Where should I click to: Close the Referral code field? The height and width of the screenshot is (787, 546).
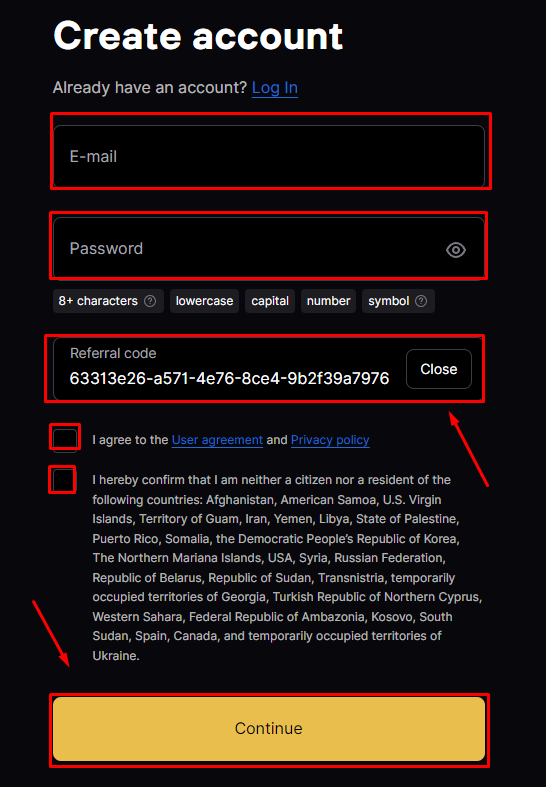coord(439,369)
